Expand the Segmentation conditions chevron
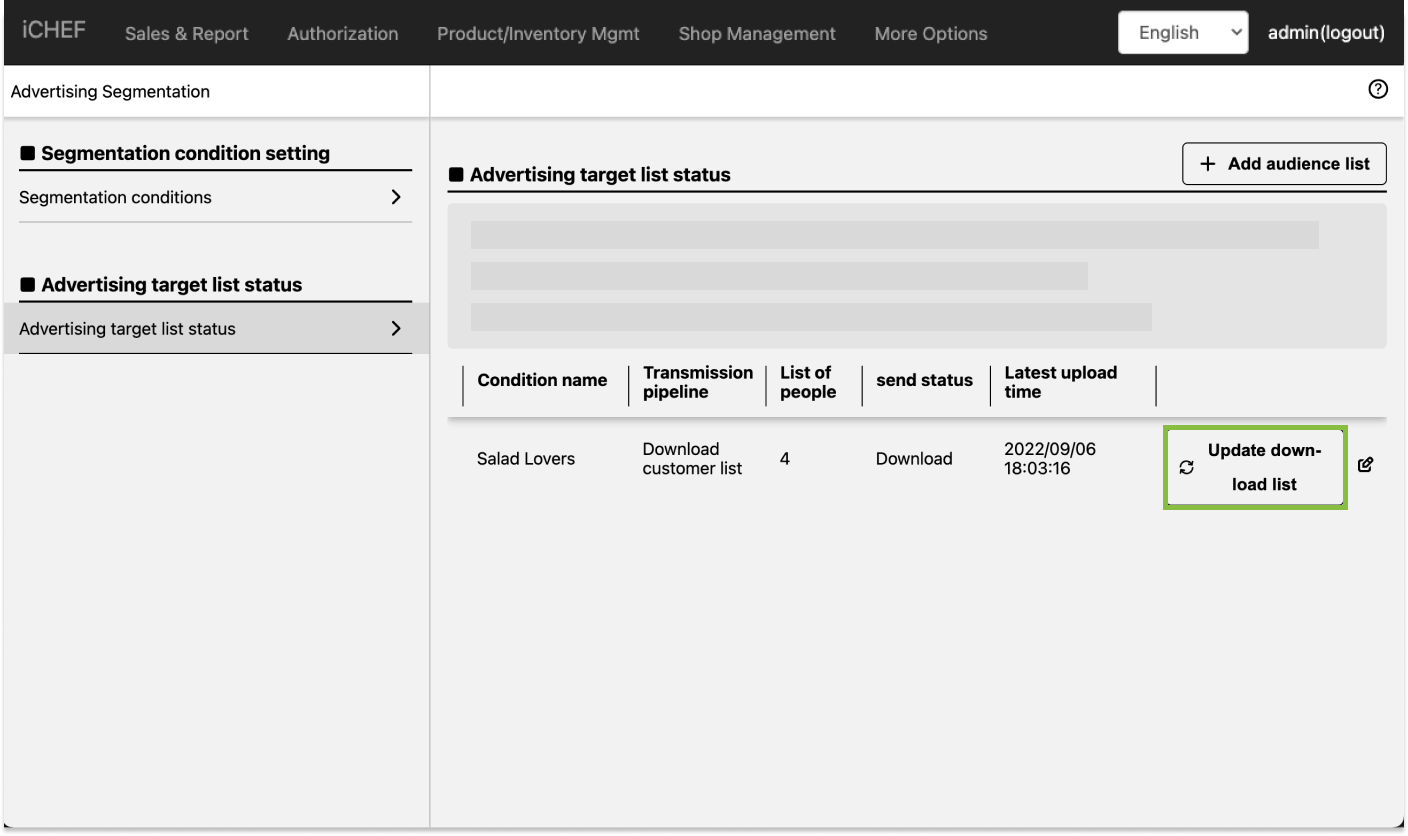 pyautogui.click(x=396, y=197)
